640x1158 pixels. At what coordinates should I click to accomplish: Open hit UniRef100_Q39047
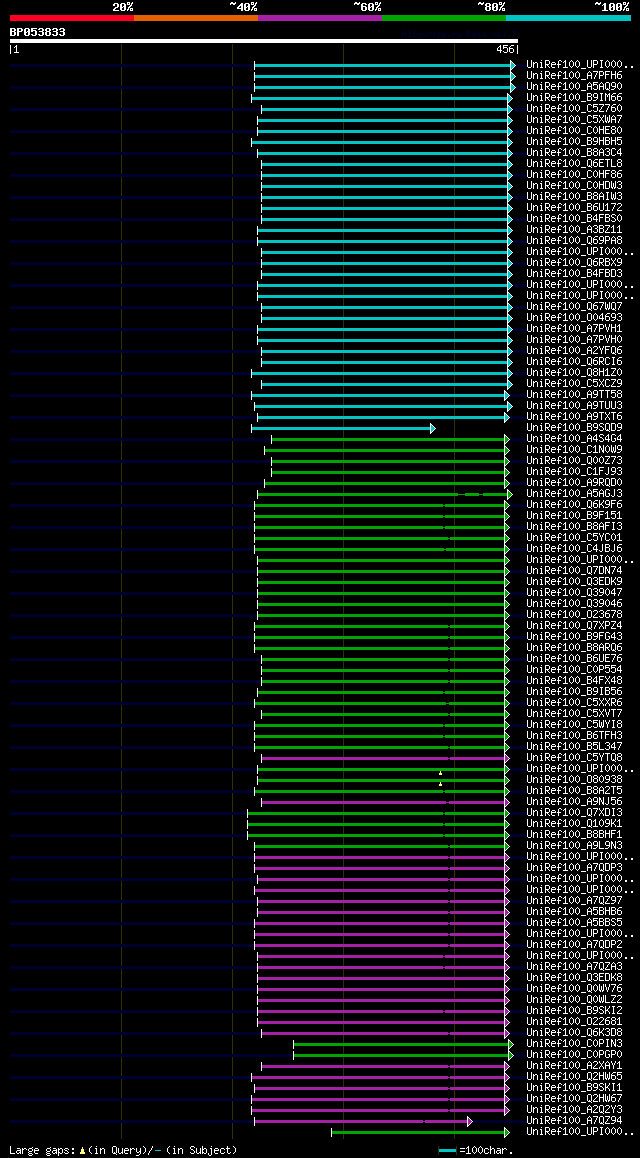(x=574, y=593)
